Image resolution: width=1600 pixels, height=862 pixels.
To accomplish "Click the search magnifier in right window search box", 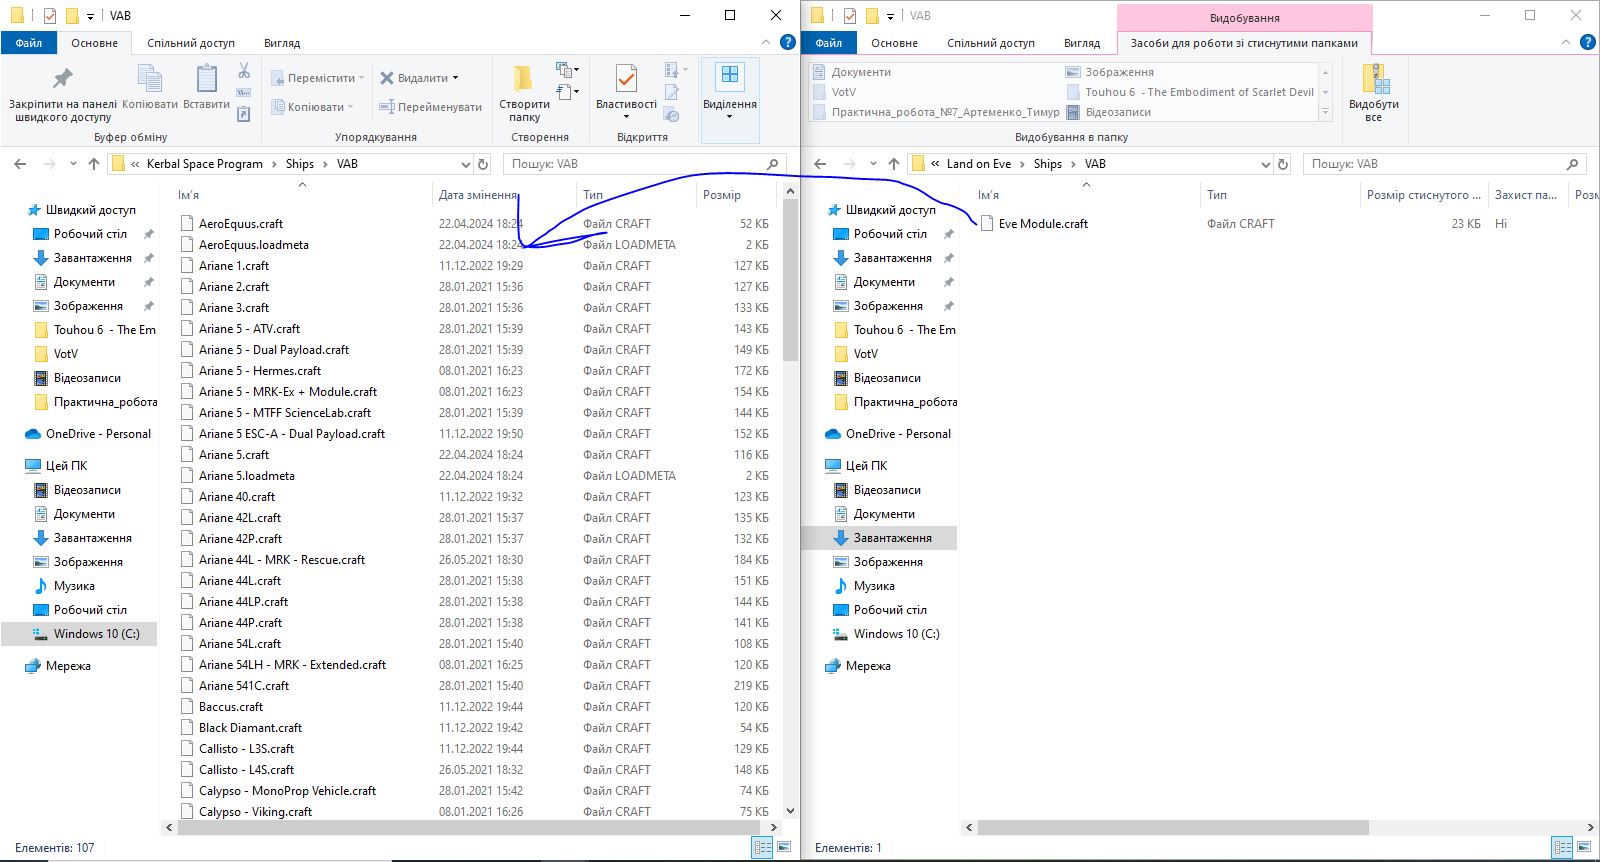I will [x=1572, y=164].
